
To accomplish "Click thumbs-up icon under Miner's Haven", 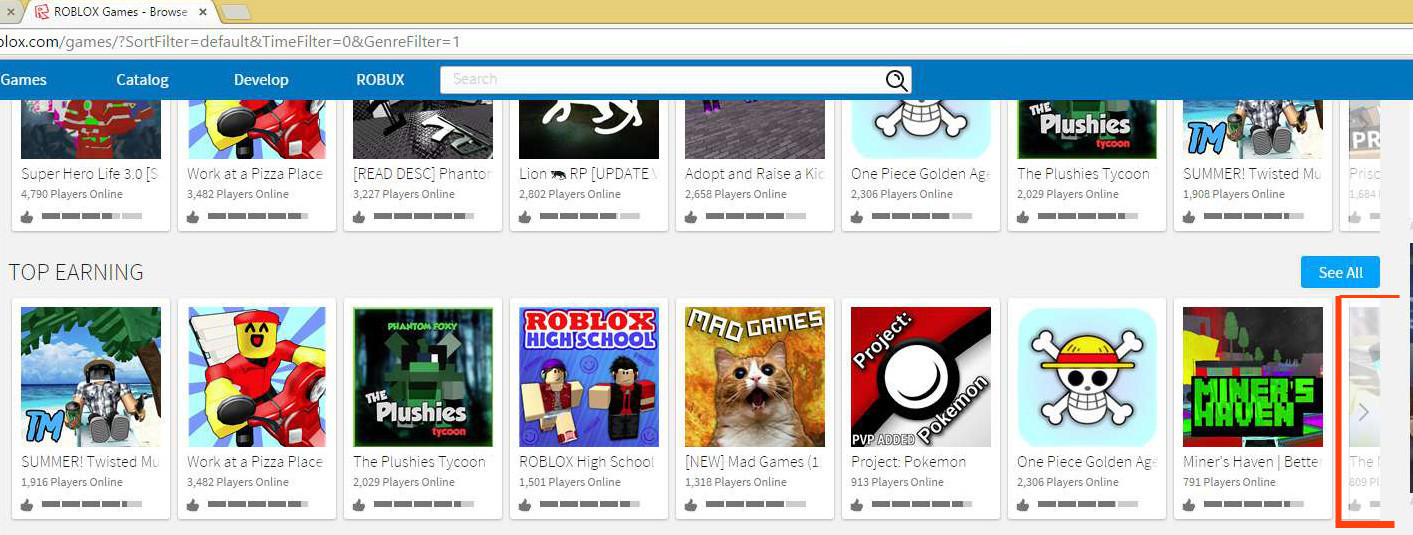I will pos(1189,505).
